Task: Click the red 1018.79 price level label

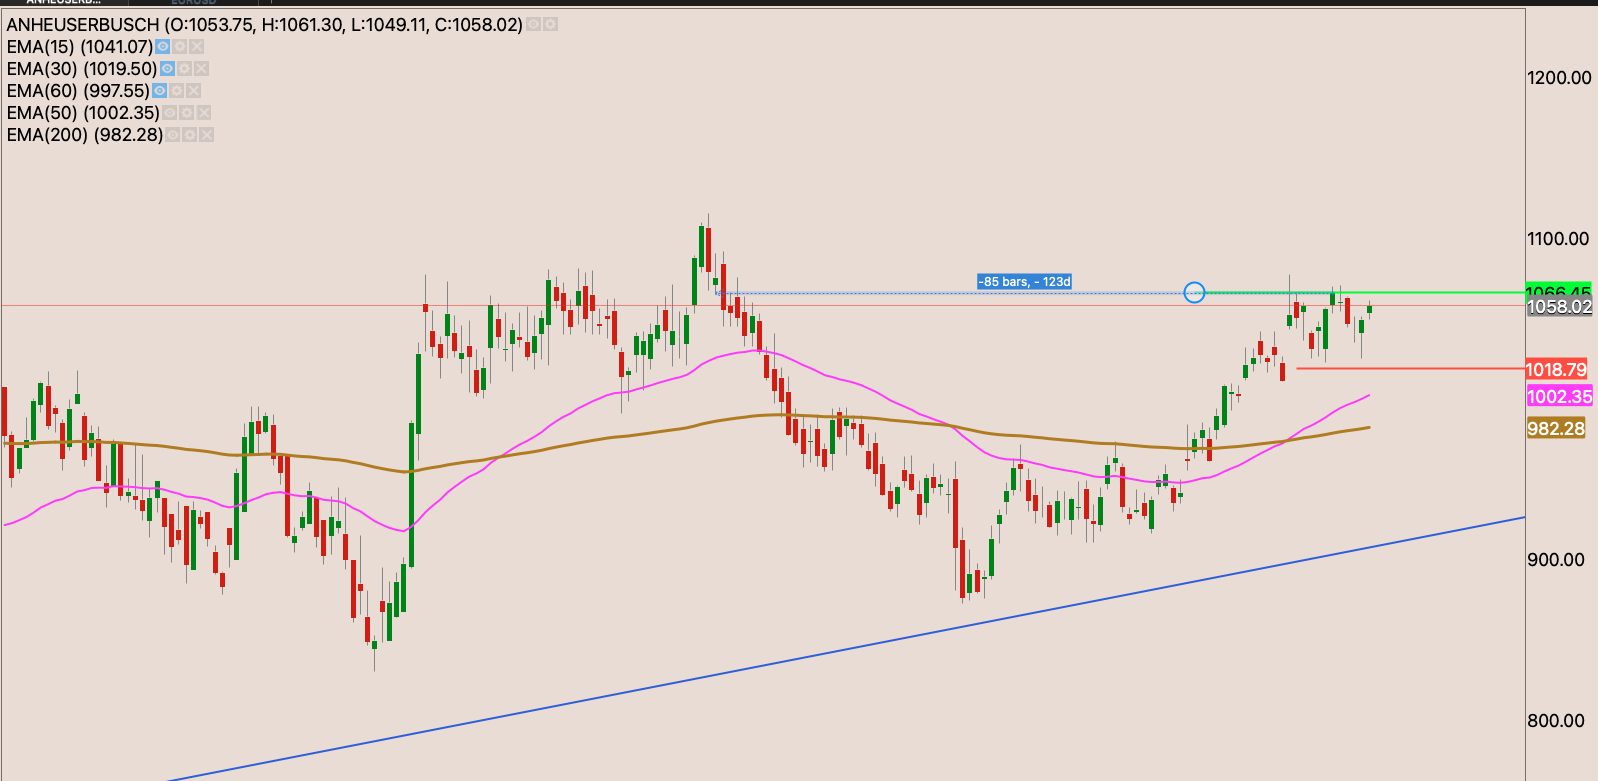Action: (x=1556, y=370)
